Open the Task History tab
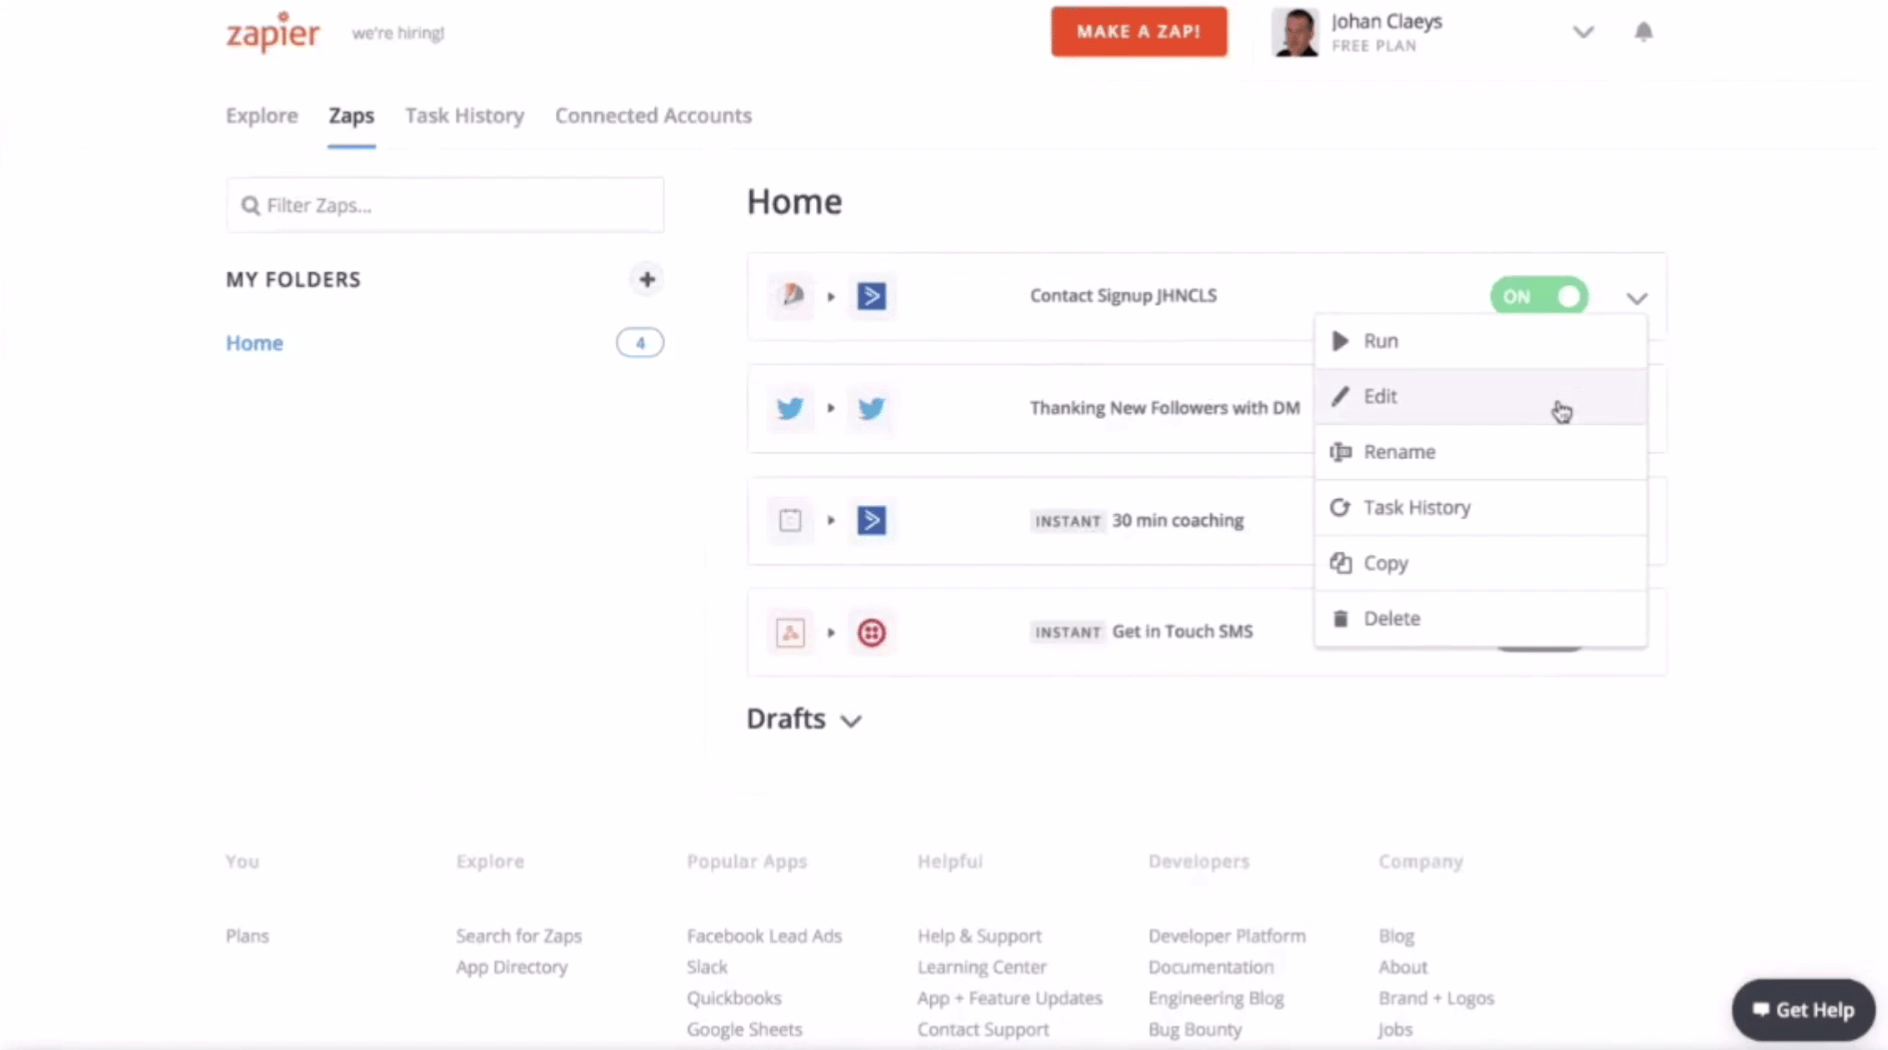 [464, 115]
